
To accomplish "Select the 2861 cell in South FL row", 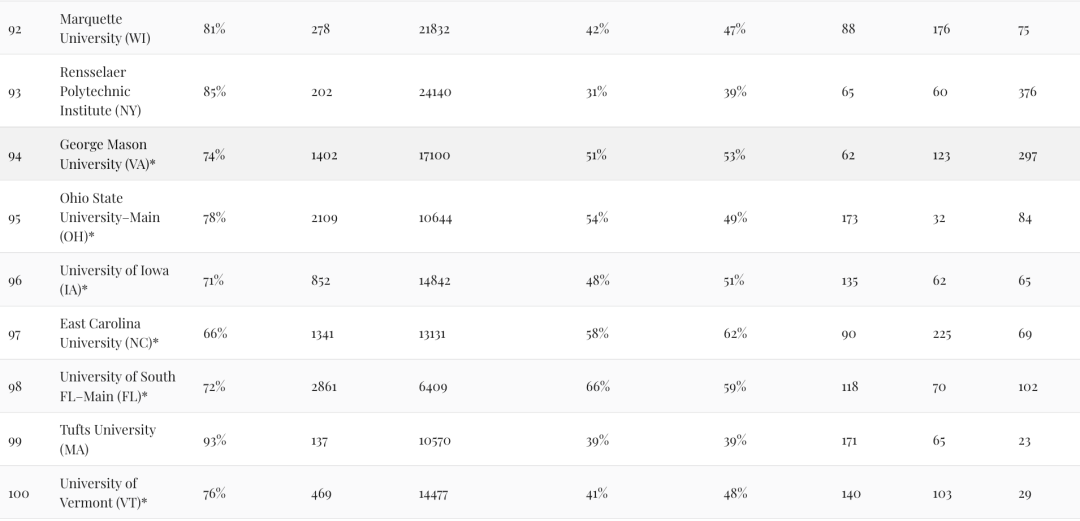I will (324, 387).
